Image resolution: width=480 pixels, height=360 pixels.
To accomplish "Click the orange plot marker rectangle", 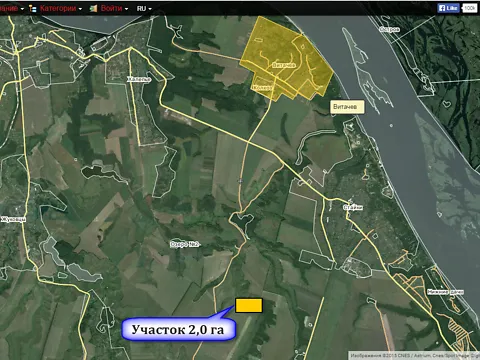I will [x=249, y=305].
